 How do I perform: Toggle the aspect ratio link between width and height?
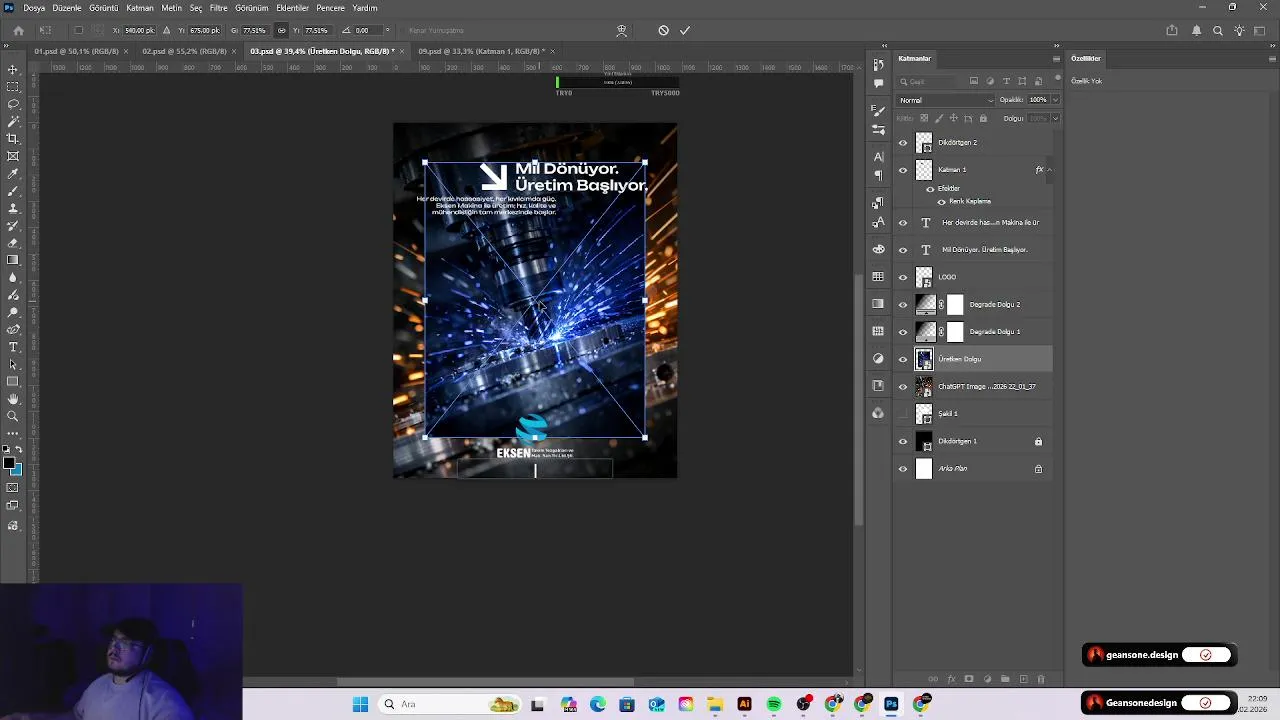(x=281, y=30)
